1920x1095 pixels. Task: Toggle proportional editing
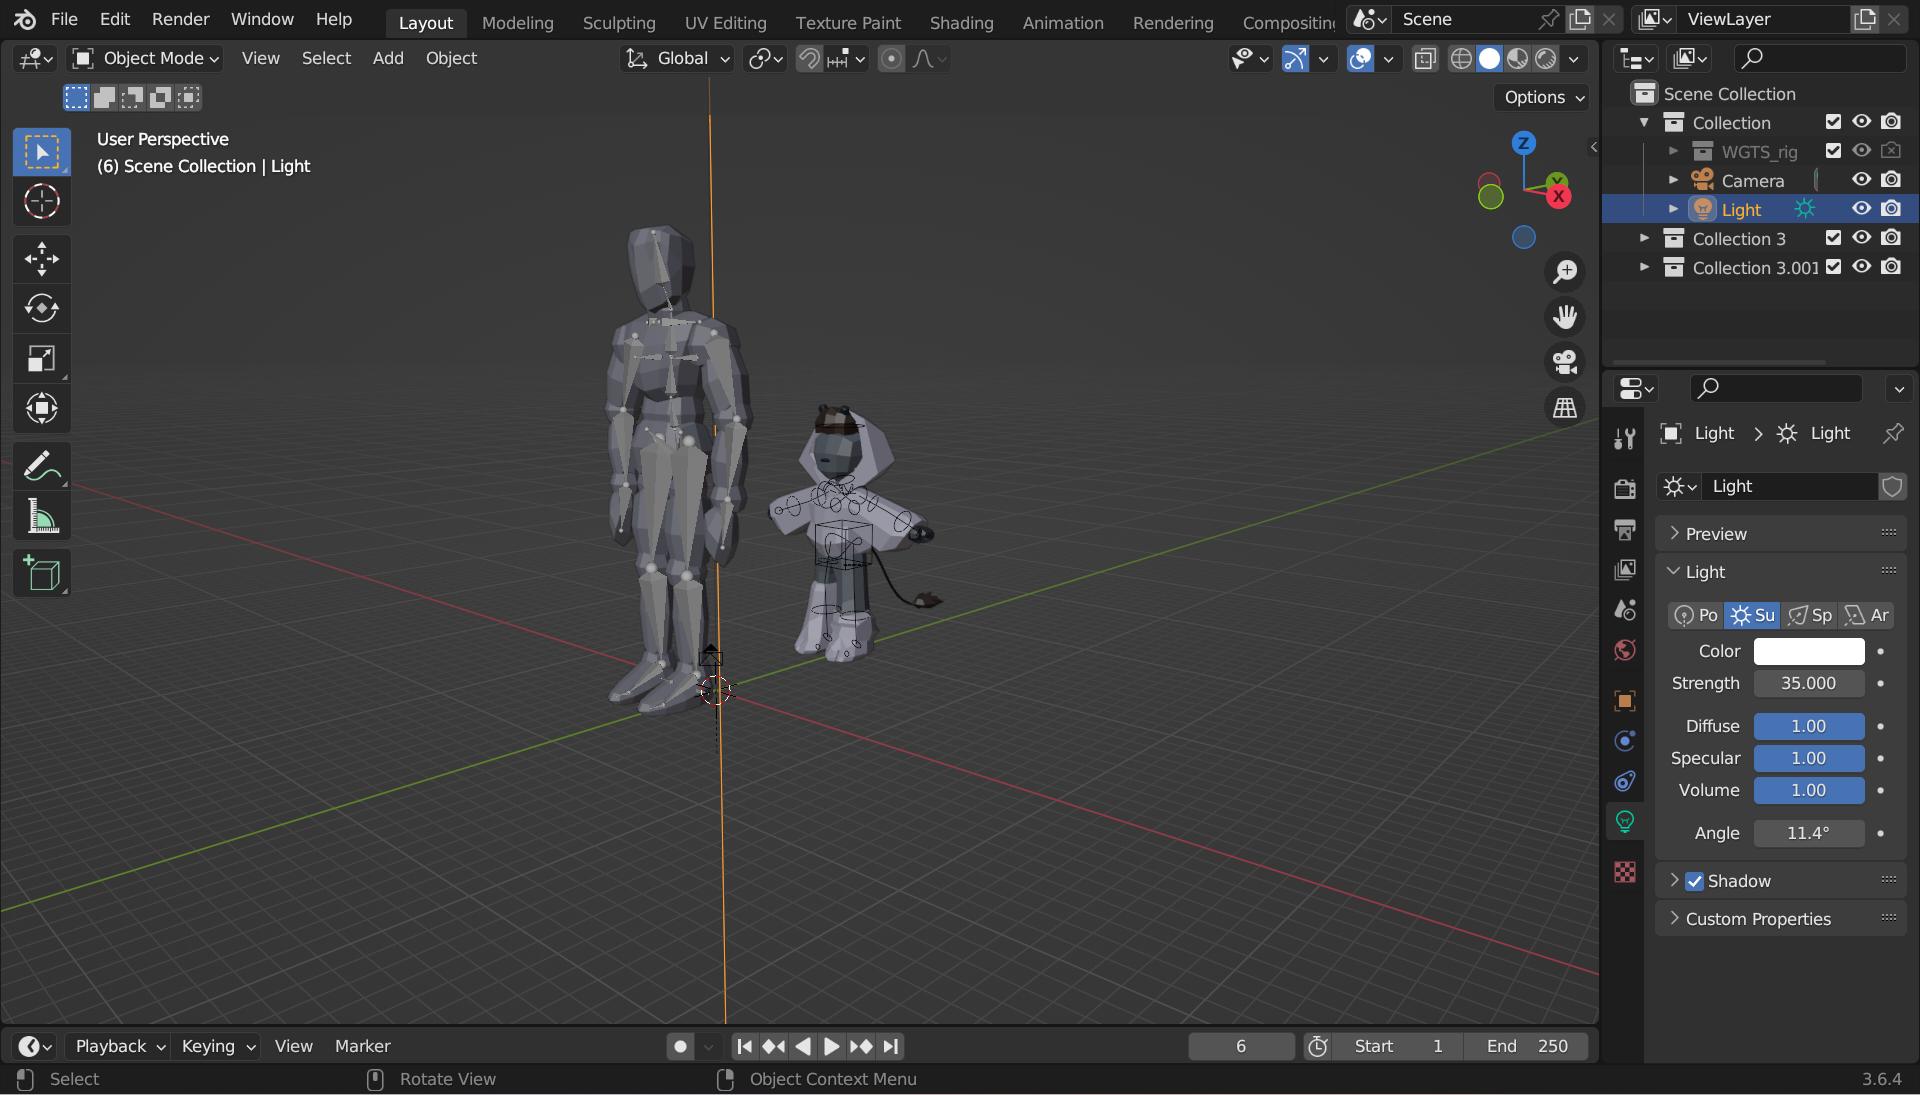891,59
